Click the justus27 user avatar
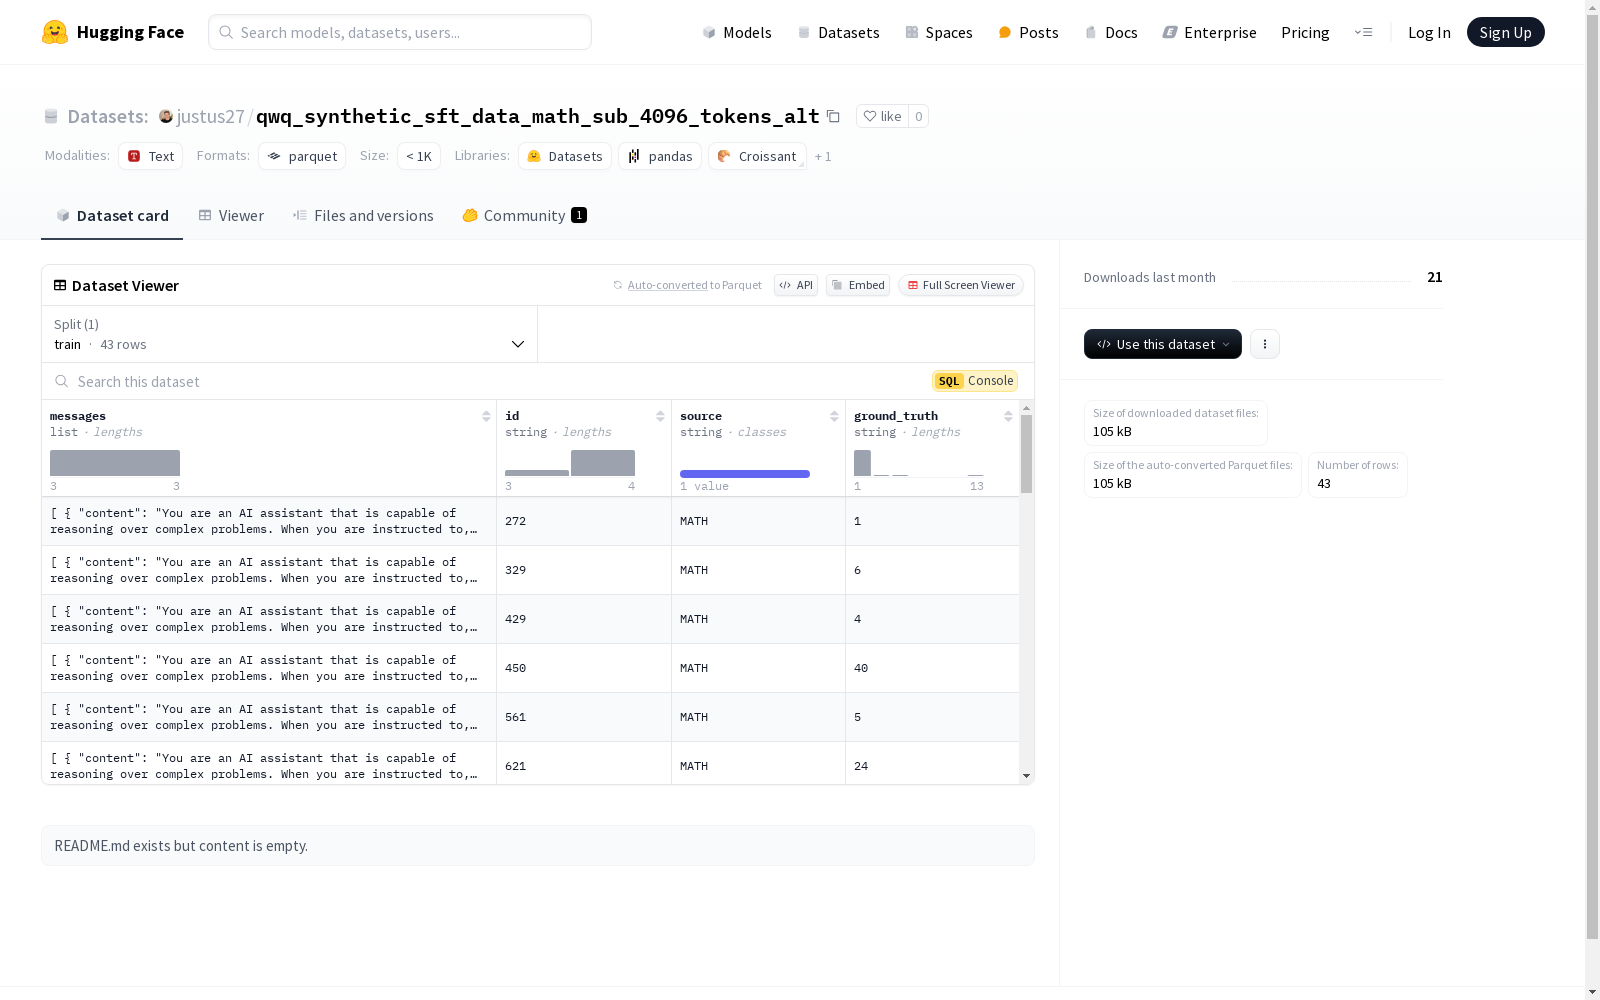 tap(166, 116)
